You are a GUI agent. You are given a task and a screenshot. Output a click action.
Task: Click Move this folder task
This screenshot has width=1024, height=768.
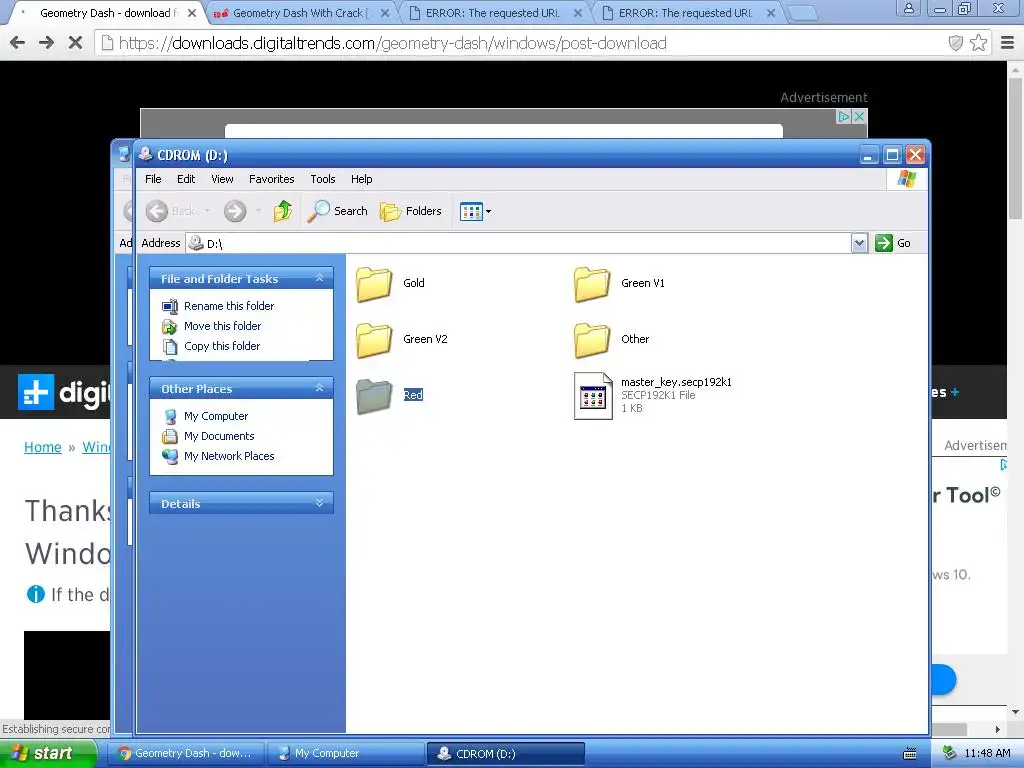pyautogui.click(x=222, y=326)
